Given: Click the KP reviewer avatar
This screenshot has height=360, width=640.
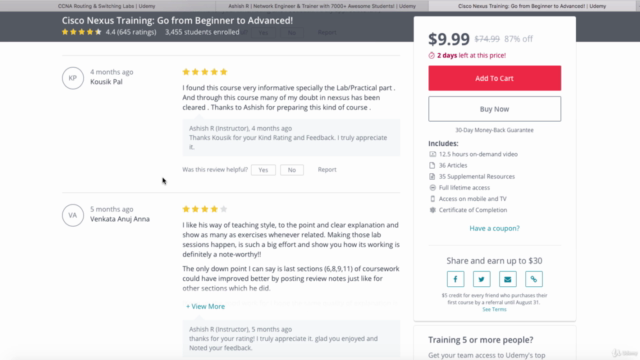Looking at the screenshot, I should [x=73, y=78].
